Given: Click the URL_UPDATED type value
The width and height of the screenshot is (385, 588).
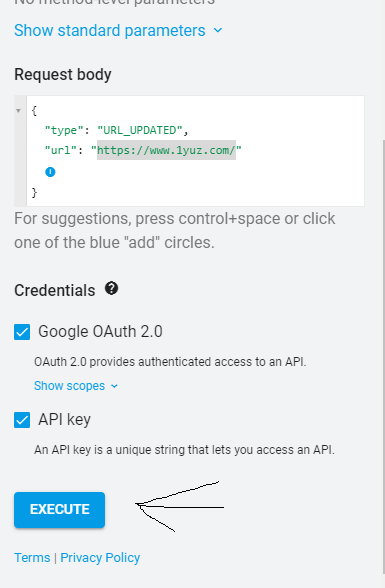Looking at the screenshot, I should point(139,130).
